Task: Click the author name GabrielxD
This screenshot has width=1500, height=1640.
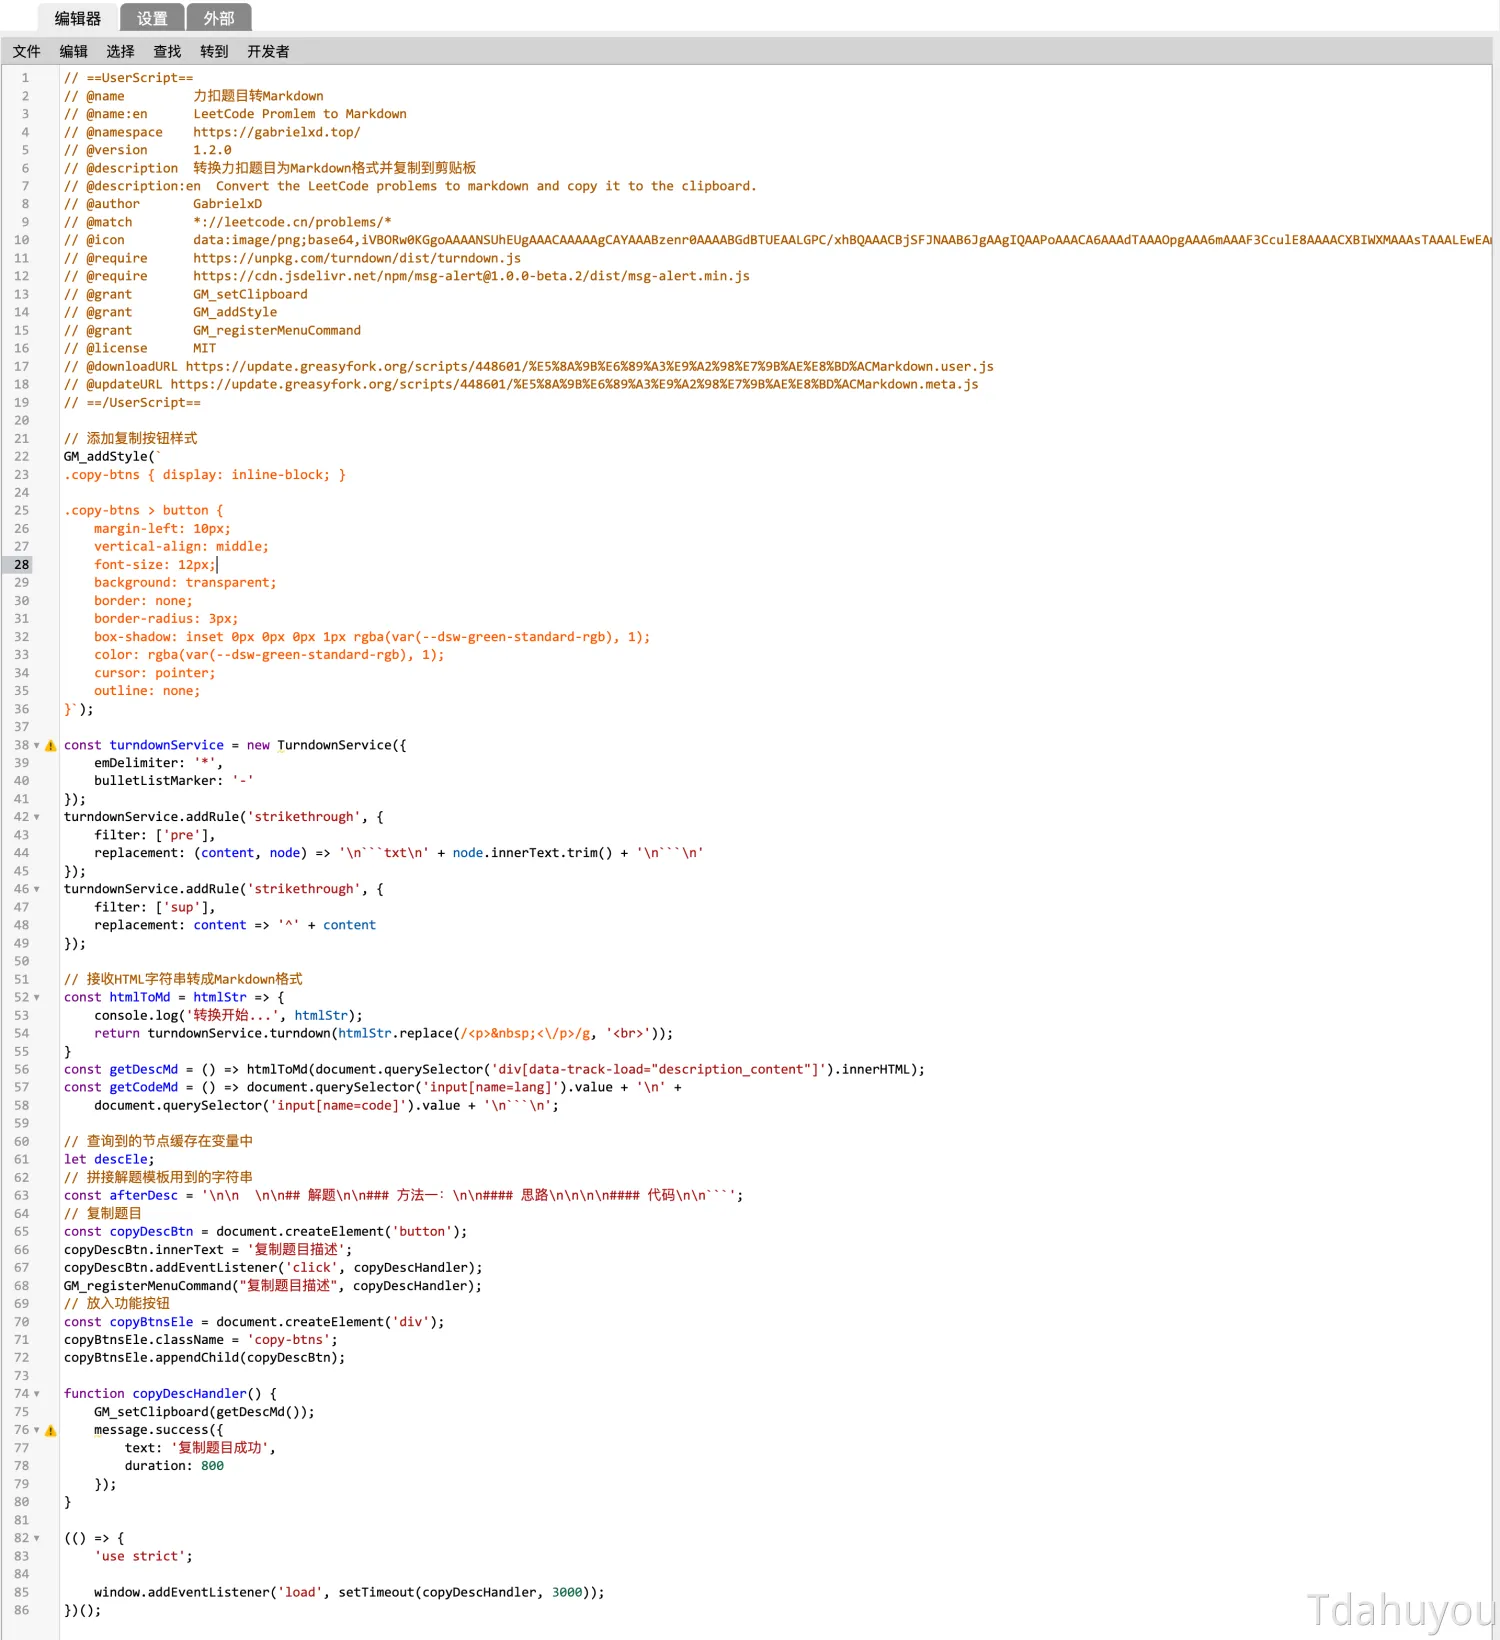Action: [227, 204]
